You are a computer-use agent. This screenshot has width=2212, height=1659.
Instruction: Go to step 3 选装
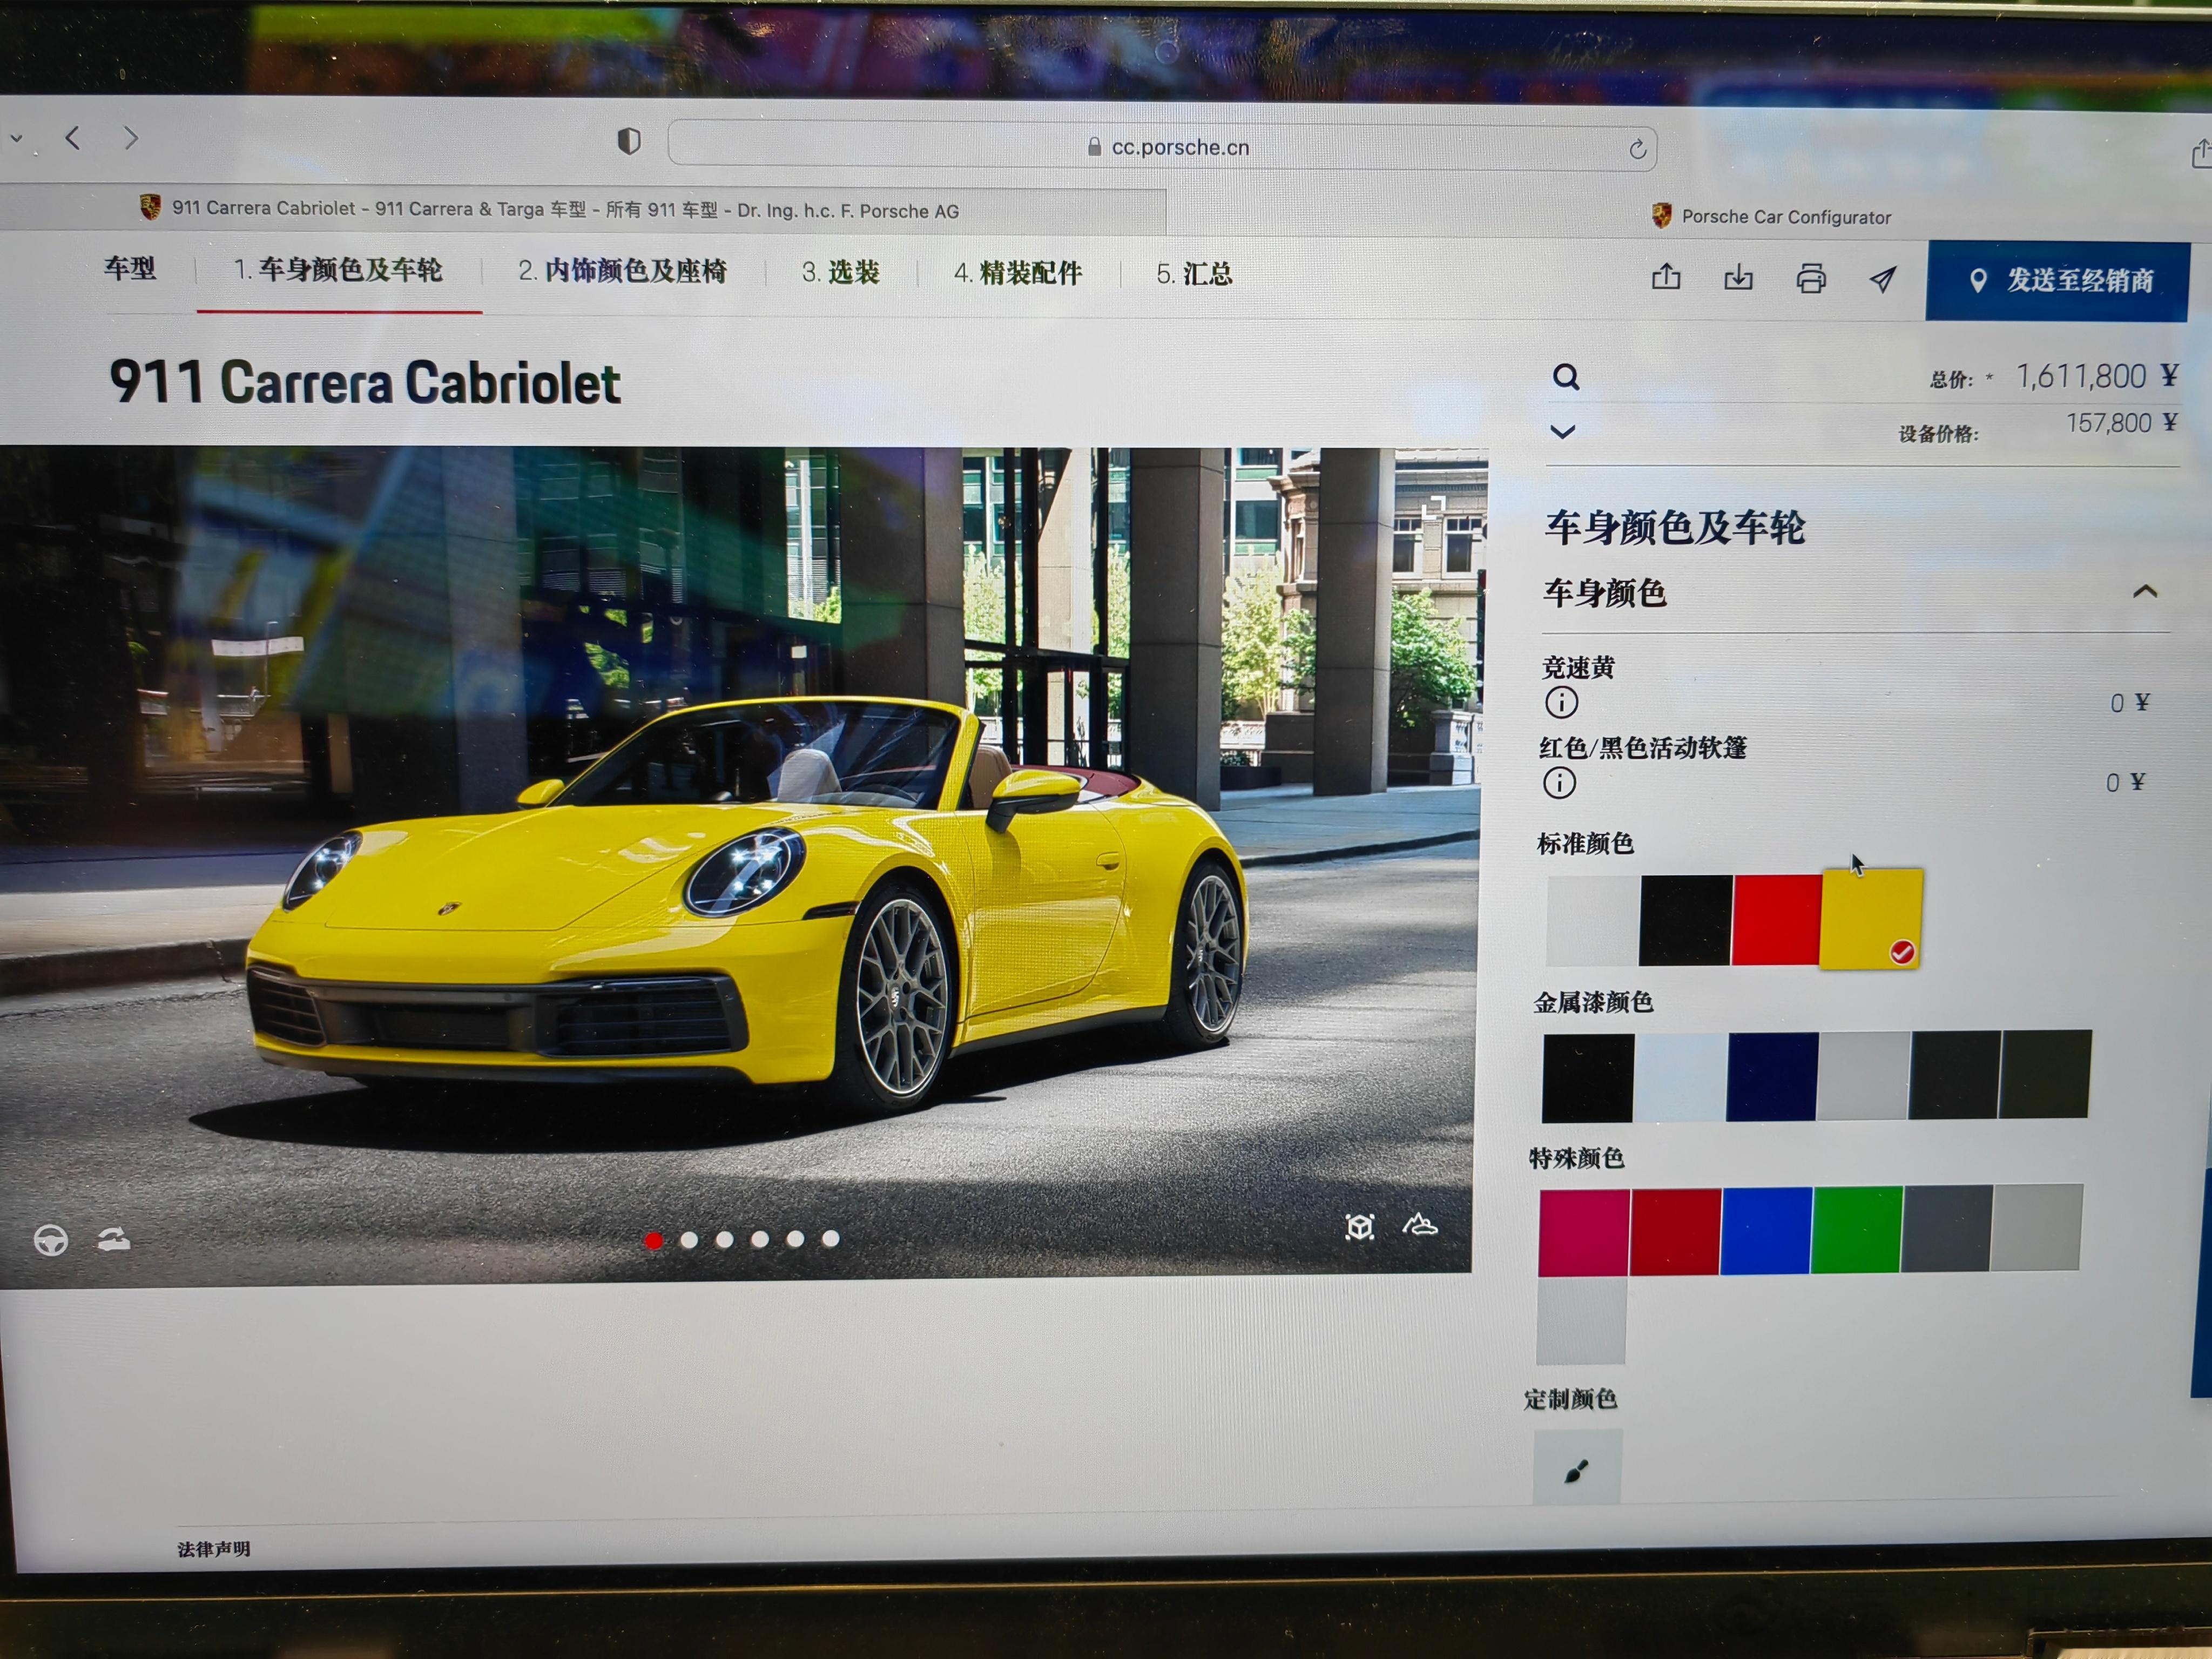840,272
